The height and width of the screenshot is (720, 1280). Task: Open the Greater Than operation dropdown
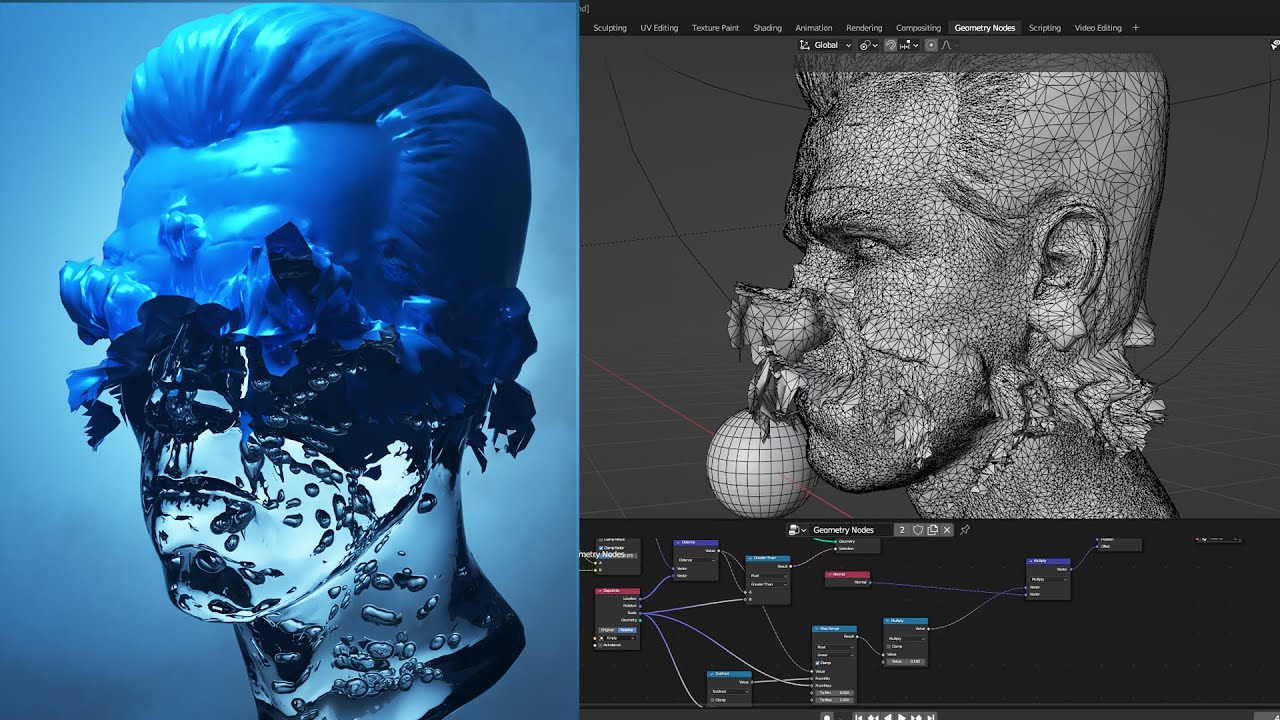(768, 584)
